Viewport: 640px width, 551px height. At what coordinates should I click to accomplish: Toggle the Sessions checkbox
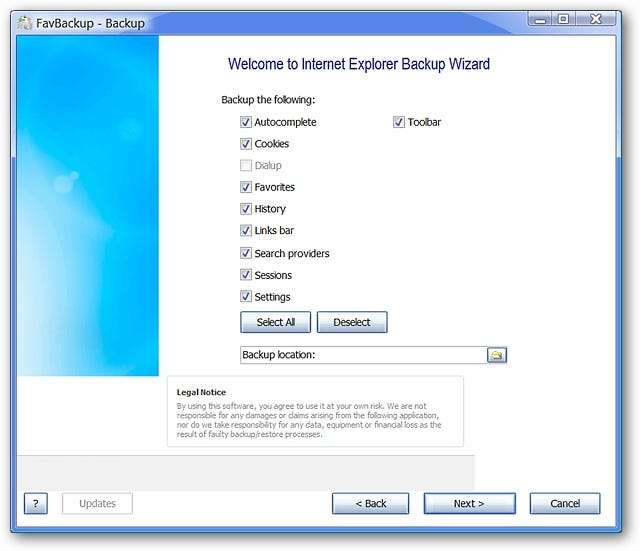coord(246,275)
